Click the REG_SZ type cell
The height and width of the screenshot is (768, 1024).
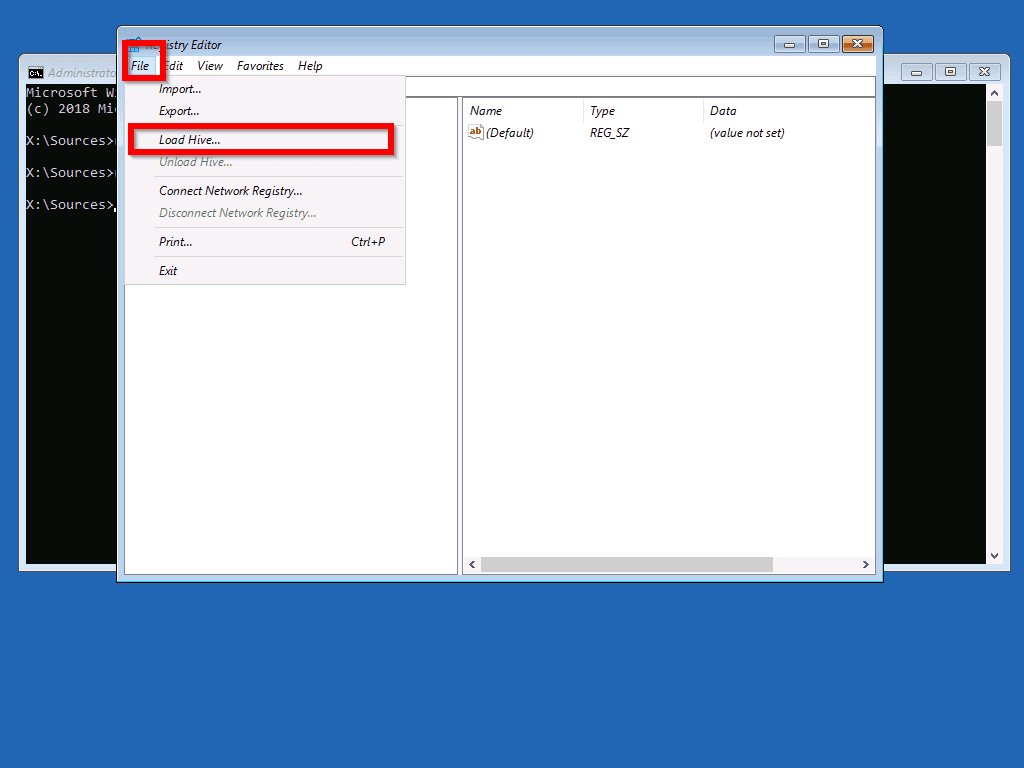[609, 133]
